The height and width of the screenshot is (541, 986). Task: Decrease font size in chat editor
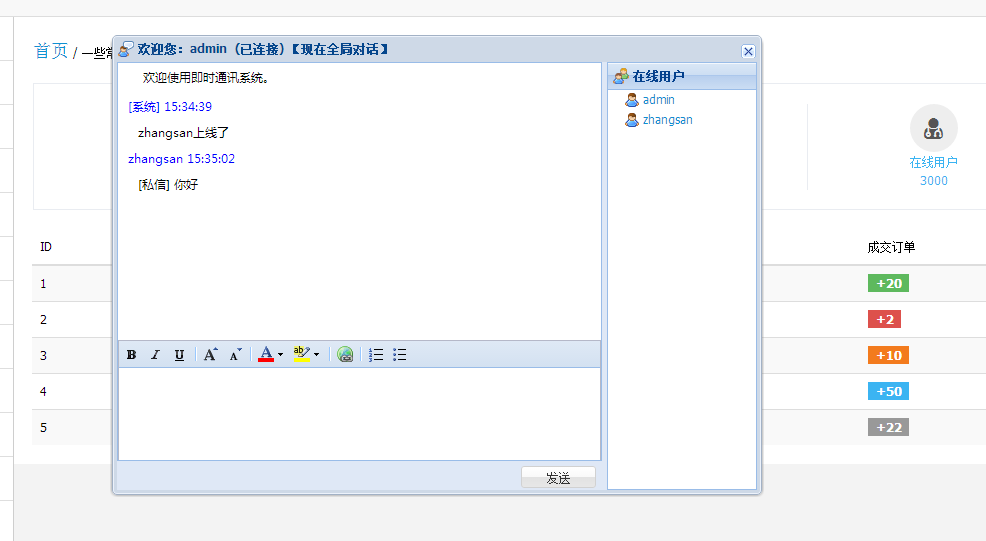tap(235, 355)
